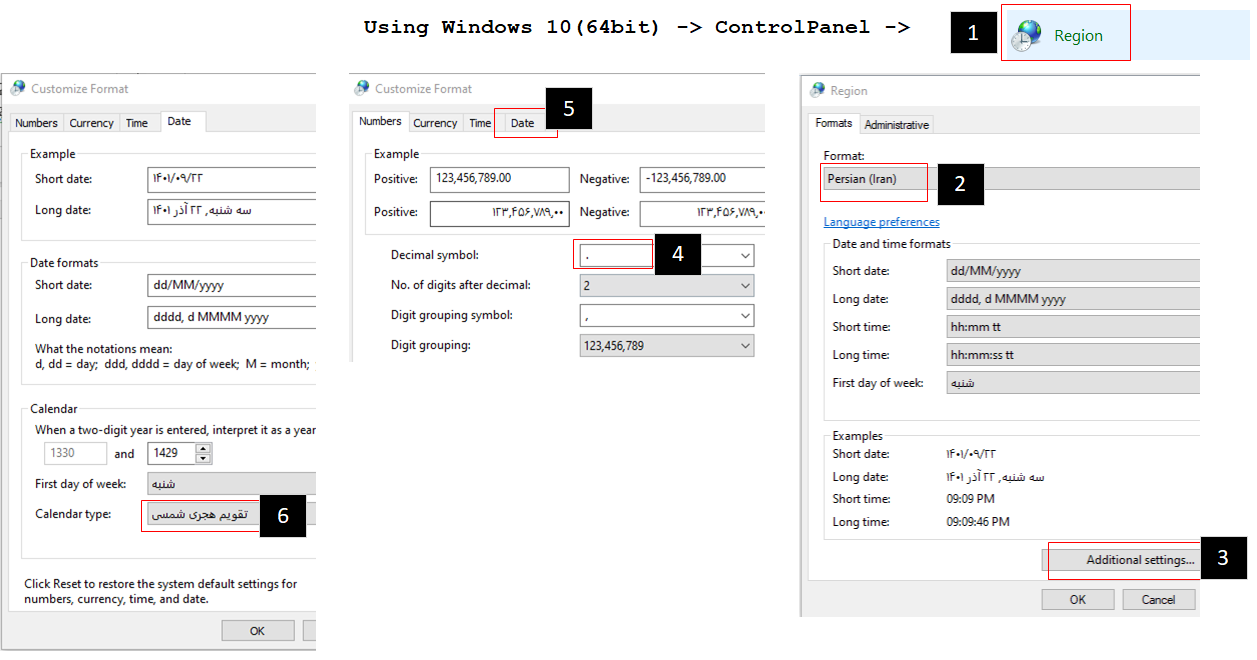Viewport: 1257px width, 660px height.
Task: Open the Calendar type dropdown
Action: point(230,514)
